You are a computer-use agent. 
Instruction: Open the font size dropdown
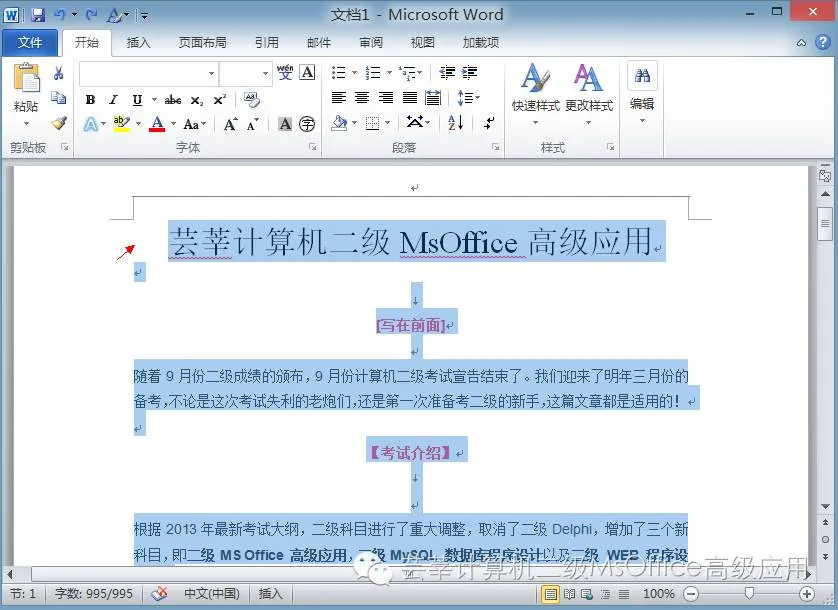[x=265, y=73]
